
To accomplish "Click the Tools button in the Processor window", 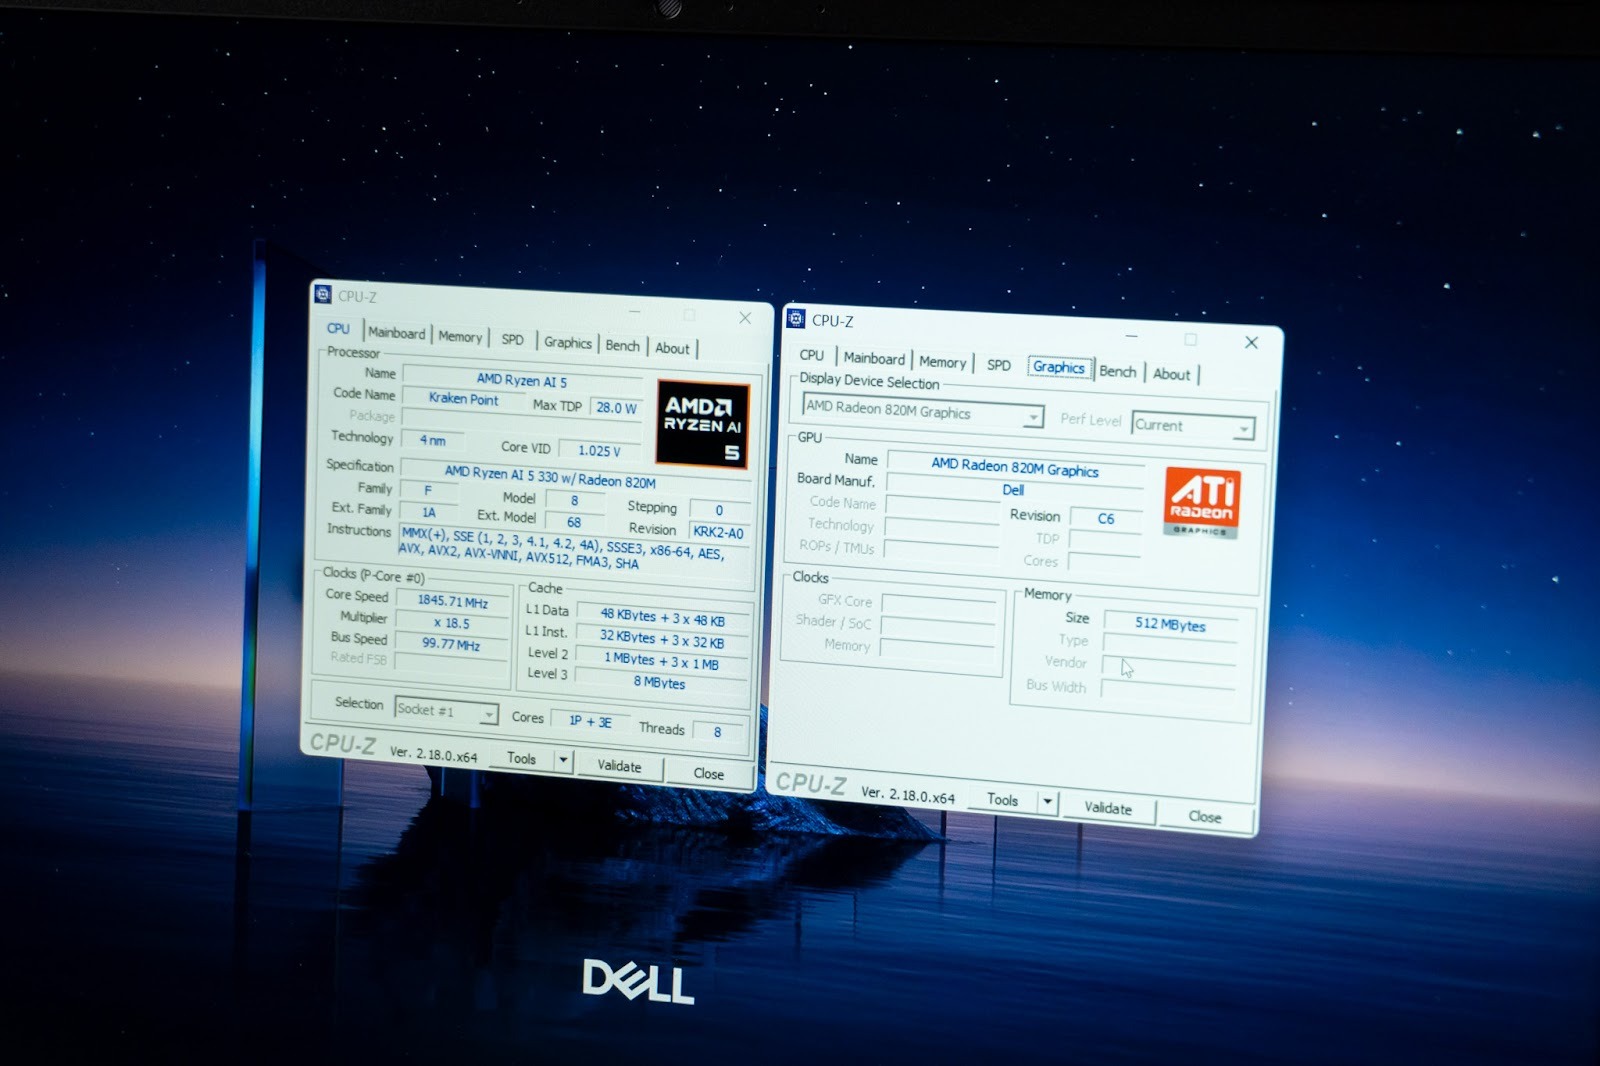I will 521,759.
